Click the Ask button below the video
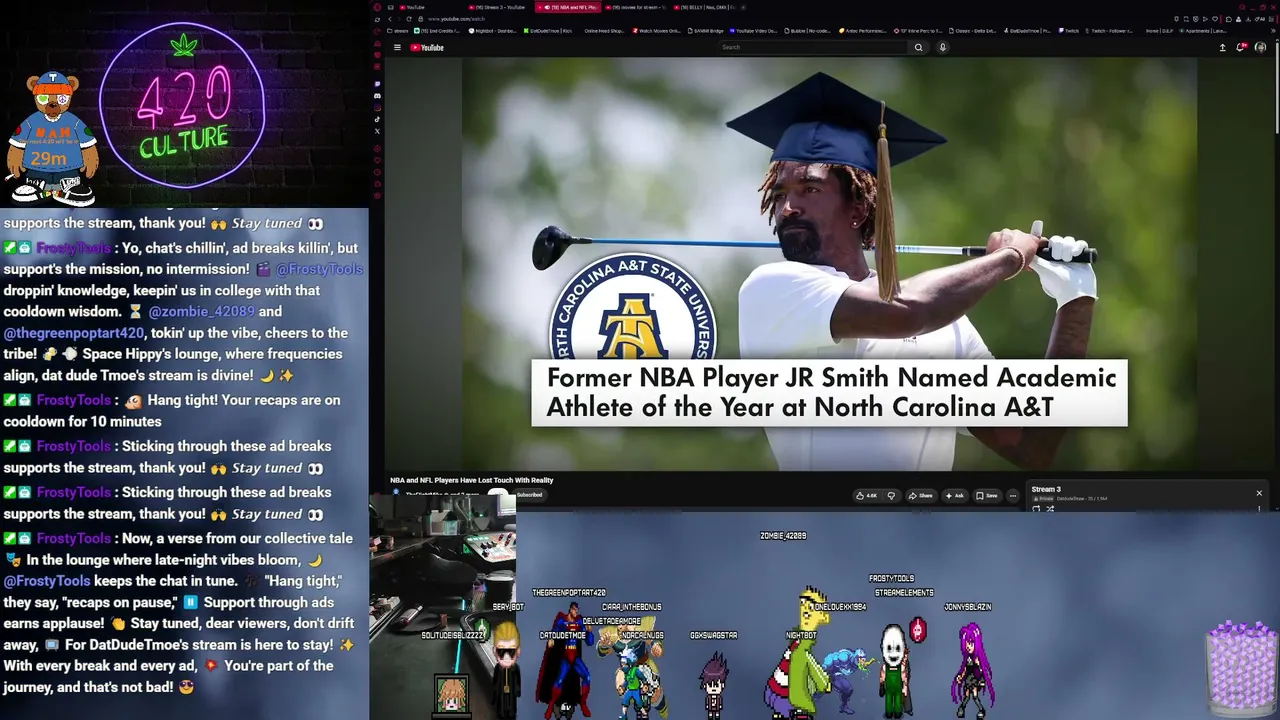 955,496
